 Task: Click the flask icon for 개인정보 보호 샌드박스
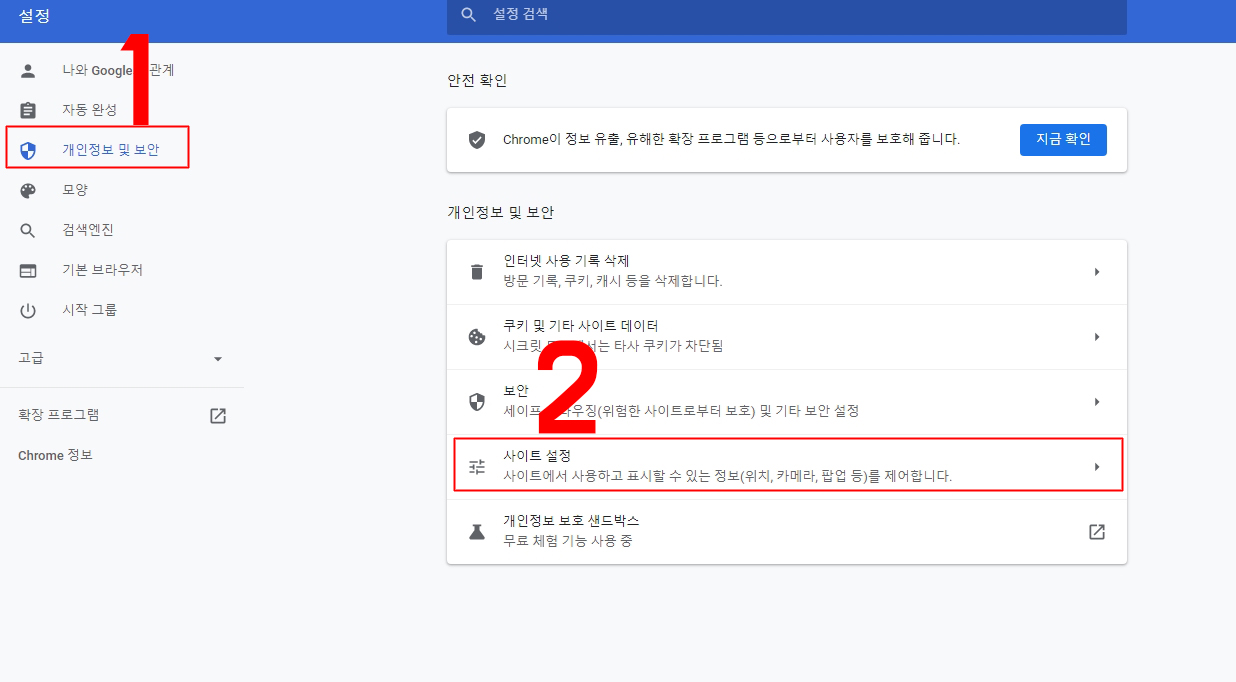(x=477, y=532)
